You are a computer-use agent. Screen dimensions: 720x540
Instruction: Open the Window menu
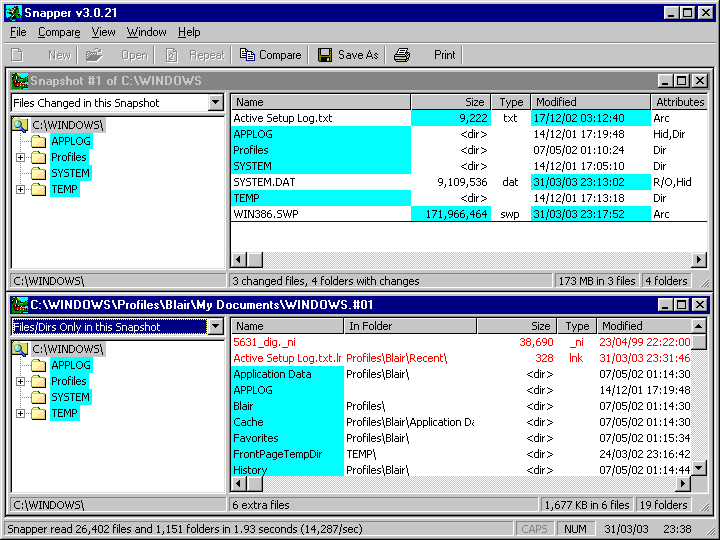(x=146, y=32)
